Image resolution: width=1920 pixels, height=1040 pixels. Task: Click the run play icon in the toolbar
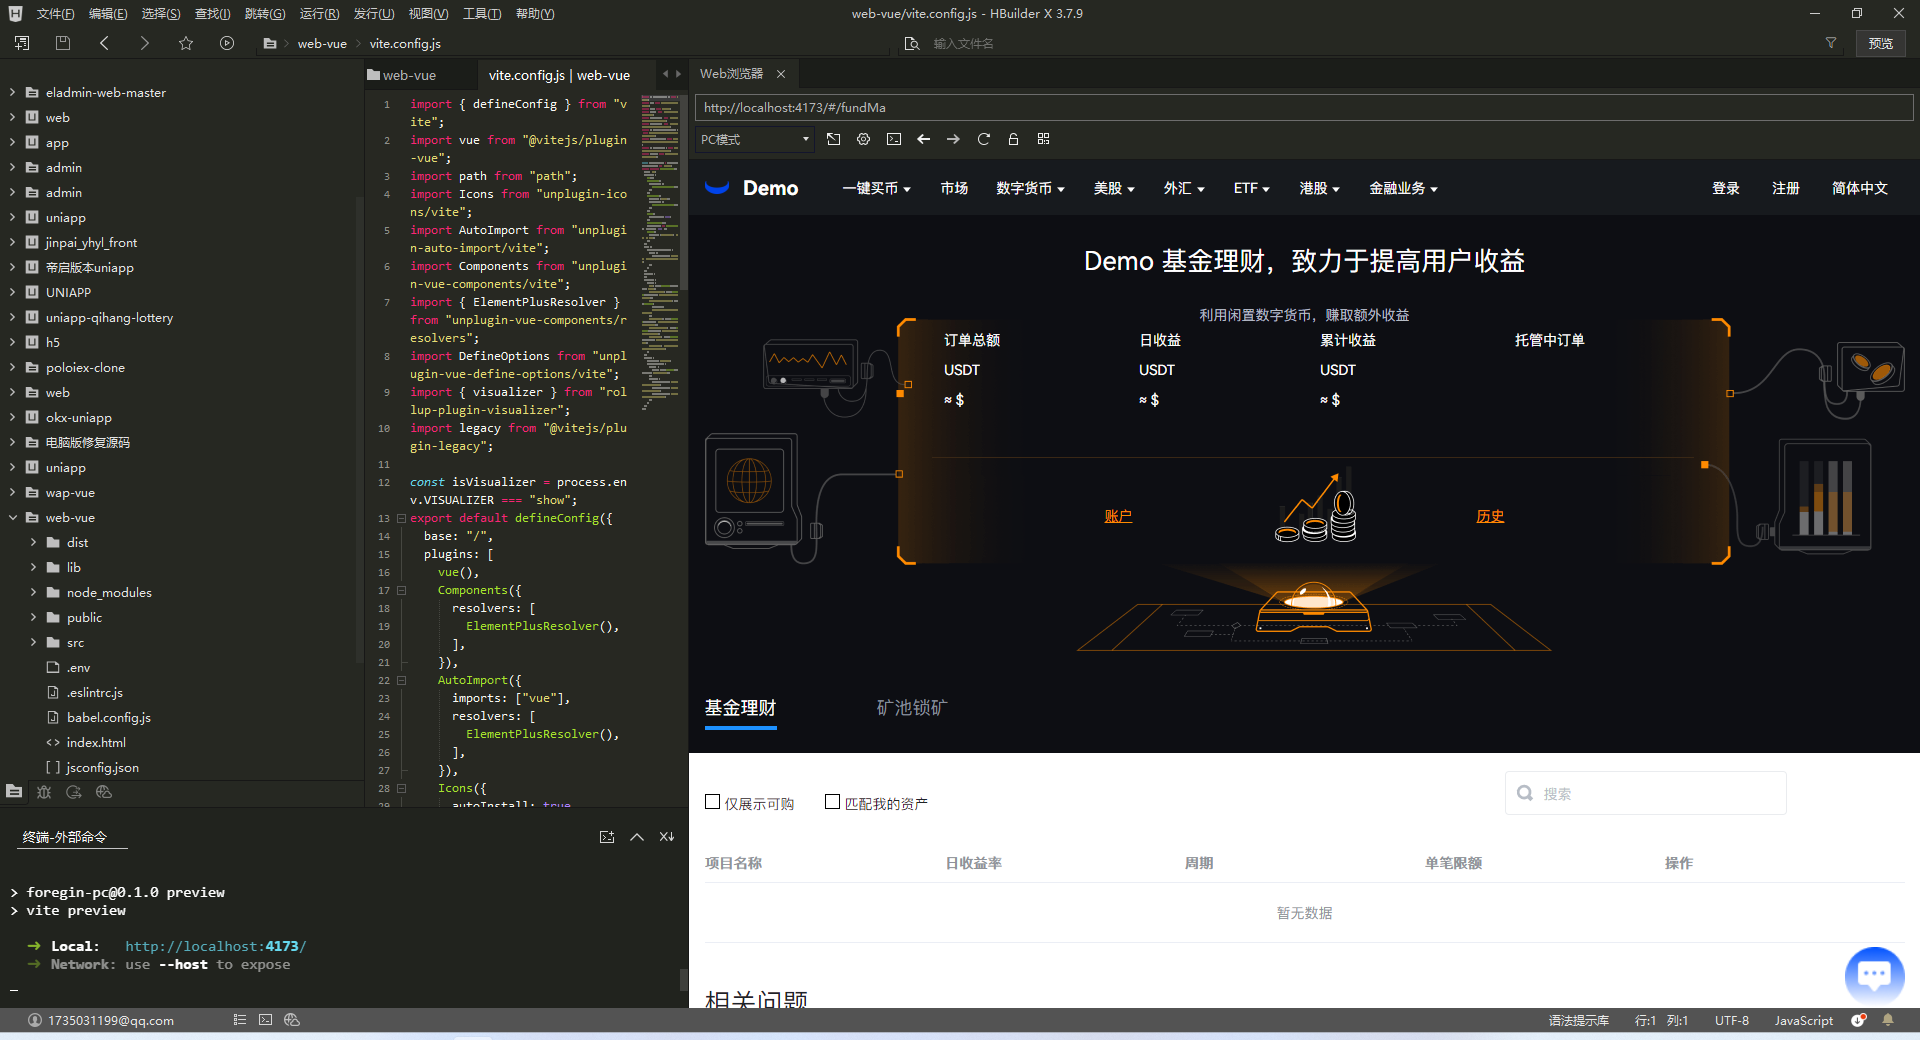(227, 43)
